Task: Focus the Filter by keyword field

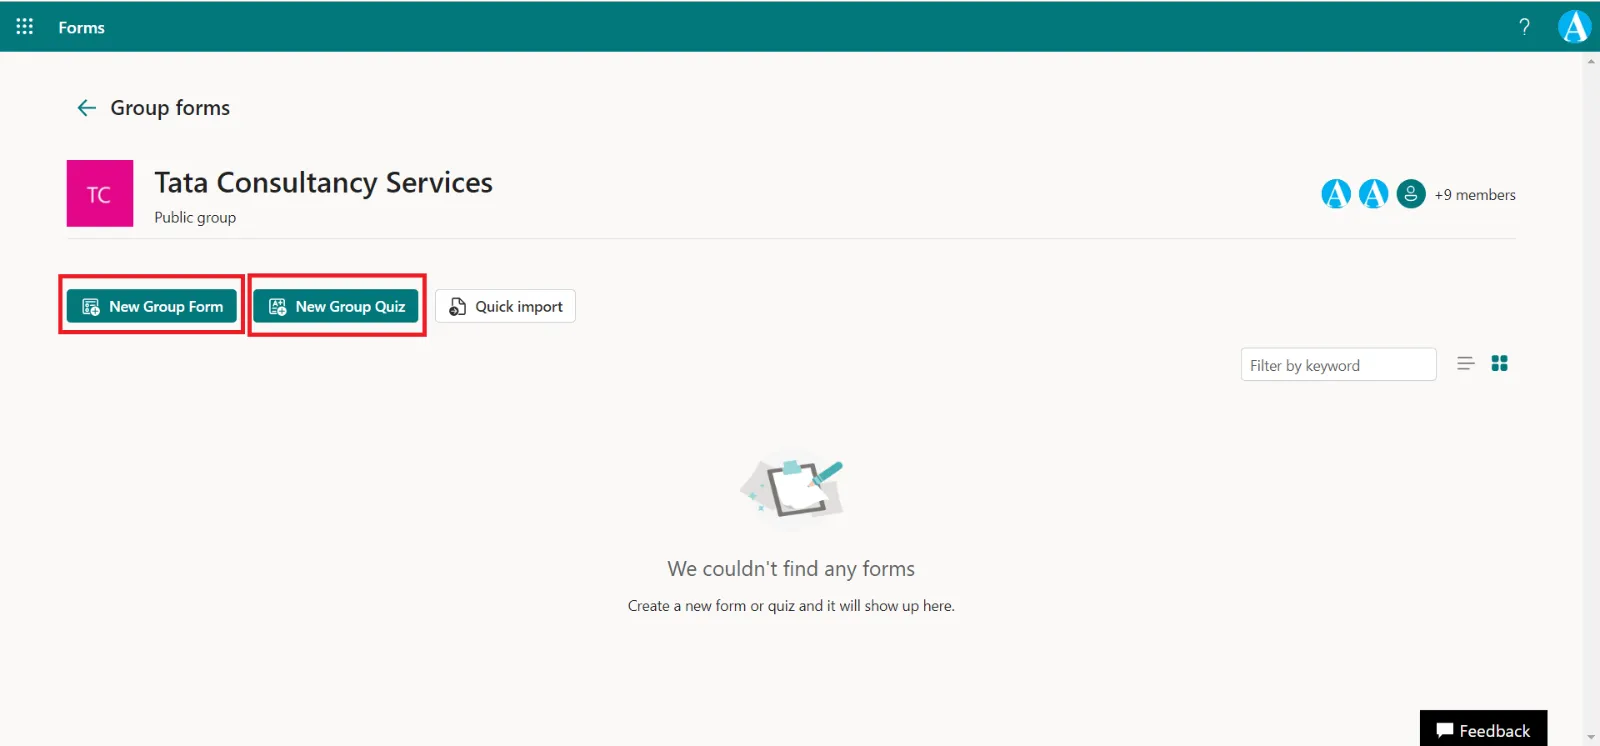Action: (1338, 365)
